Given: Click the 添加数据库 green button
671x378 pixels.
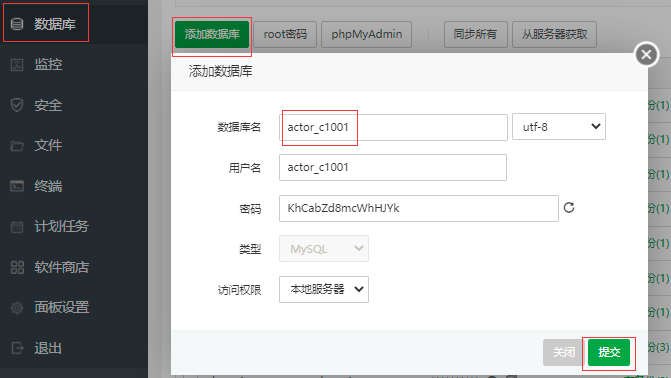Looking at the screenshot, I should click(212, 34).
